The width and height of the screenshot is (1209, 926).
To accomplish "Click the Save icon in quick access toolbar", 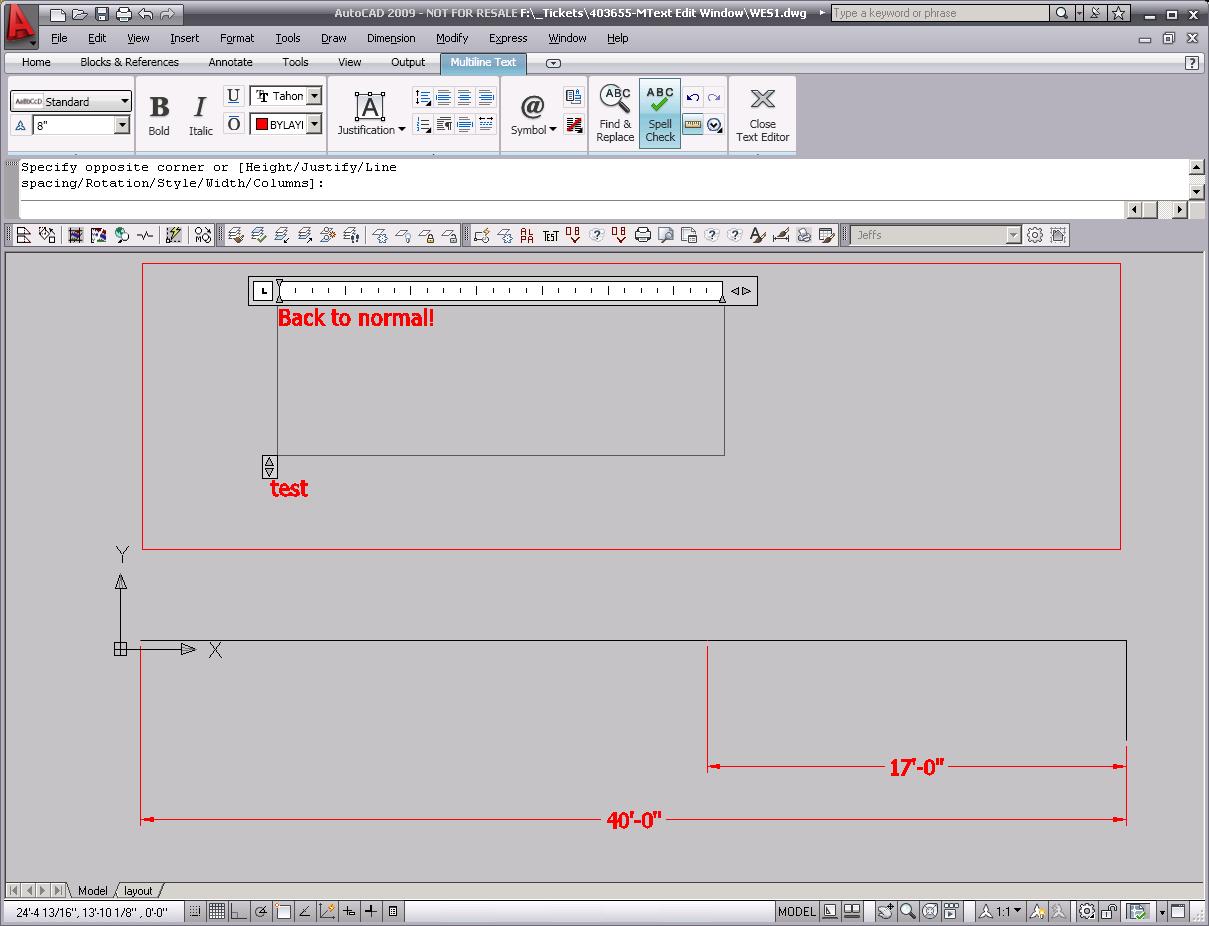I will coord(101,14).
